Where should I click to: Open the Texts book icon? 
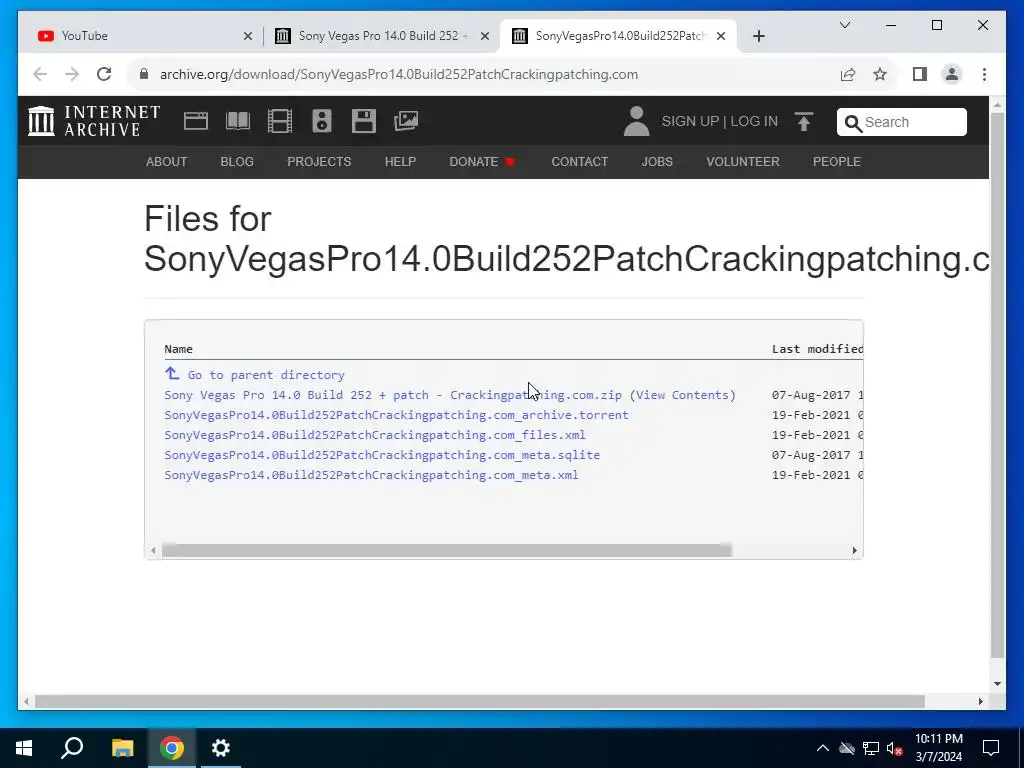pos(238,121)
